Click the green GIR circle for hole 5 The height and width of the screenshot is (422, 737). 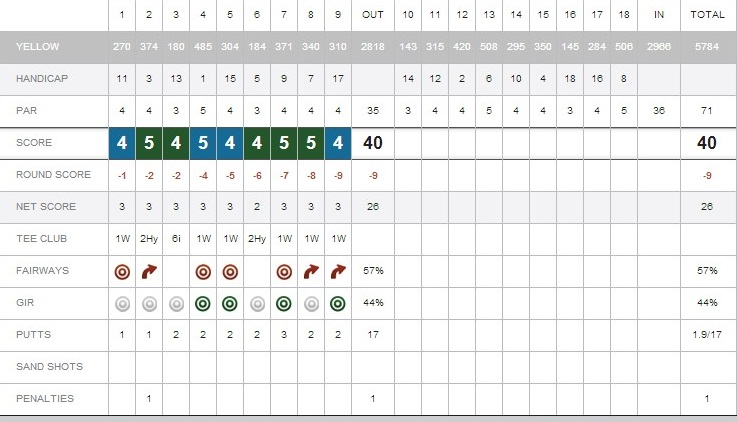[230, 303]
